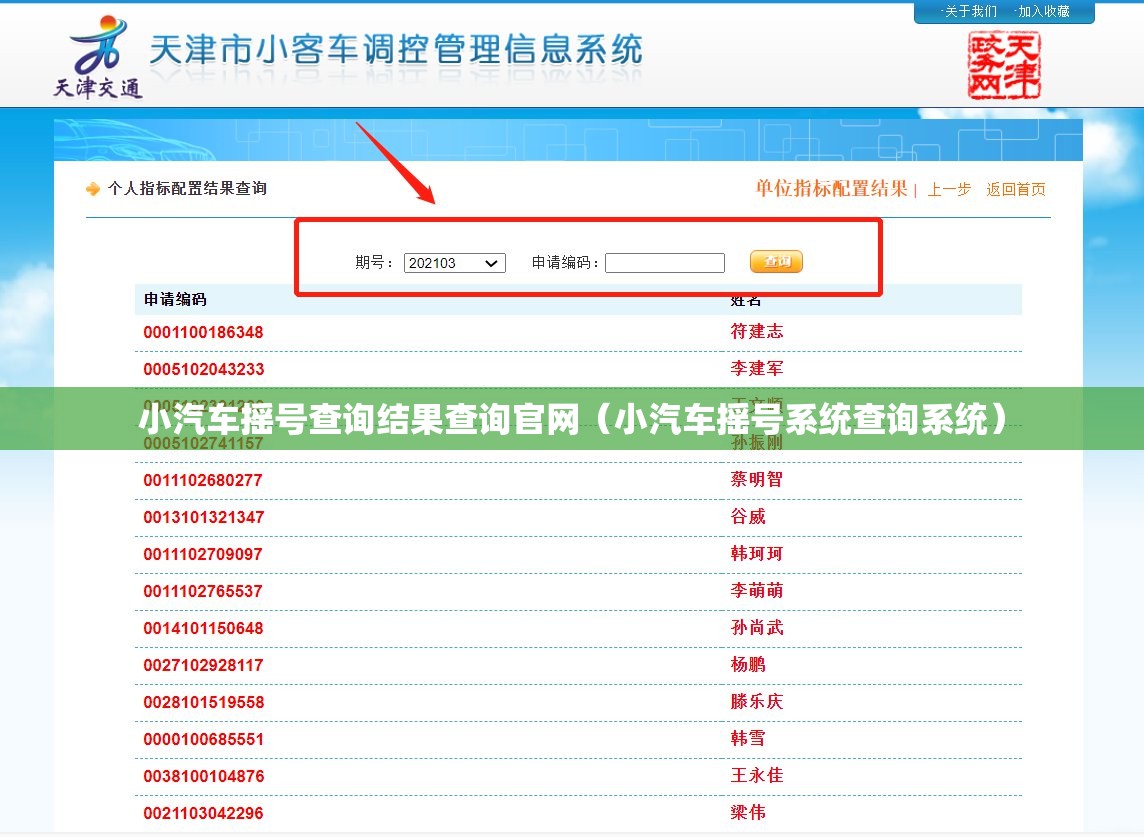This screenshot has height=837, width=1144.
Task: Select application code 001310132​1347
Action: pyautogui.click(x=203, y=517)
